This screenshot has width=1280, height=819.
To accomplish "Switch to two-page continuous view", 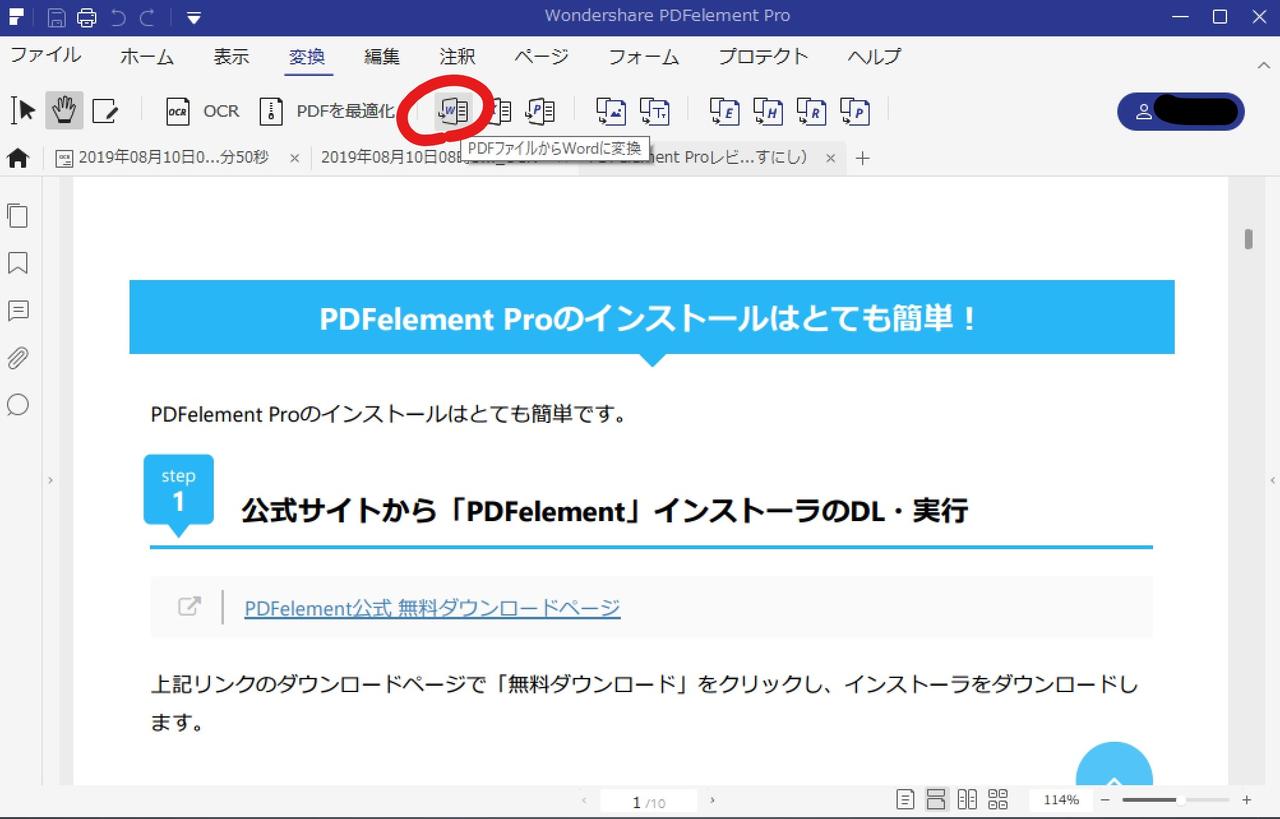I will point(997,800).
